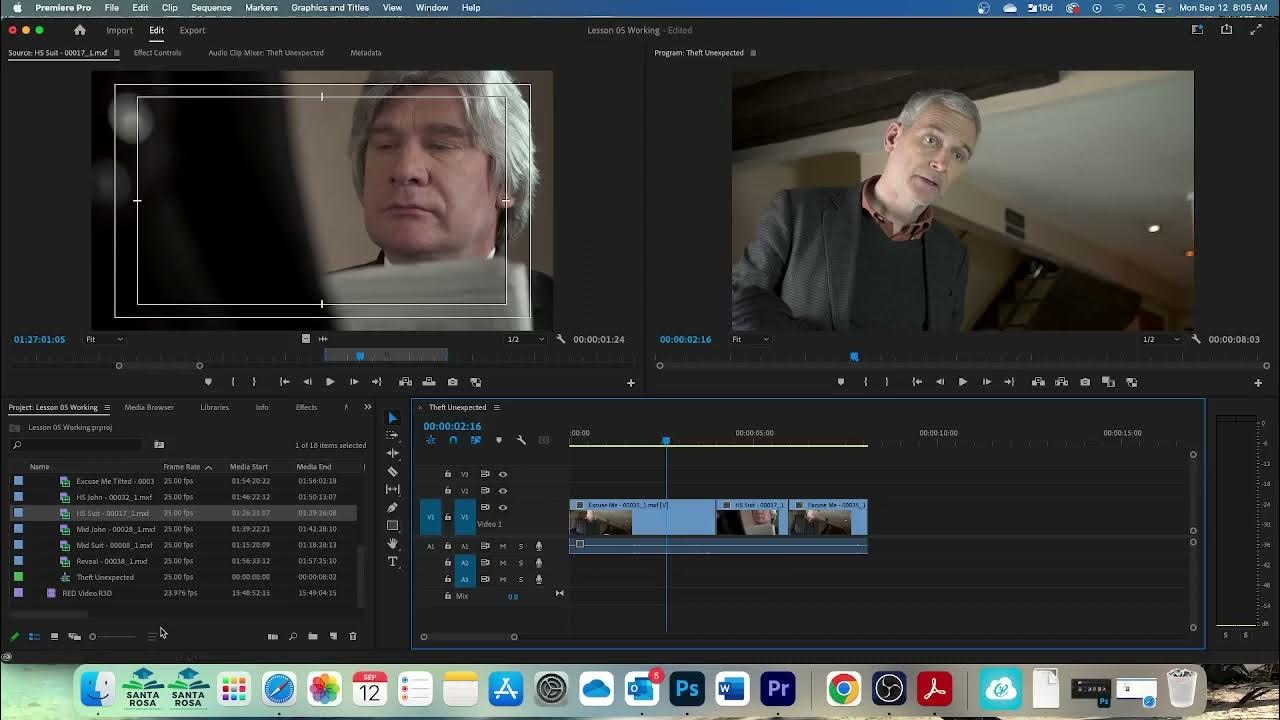Delete selected item with trash icon
Screen dimensions: 1280x720
point(352,636)
